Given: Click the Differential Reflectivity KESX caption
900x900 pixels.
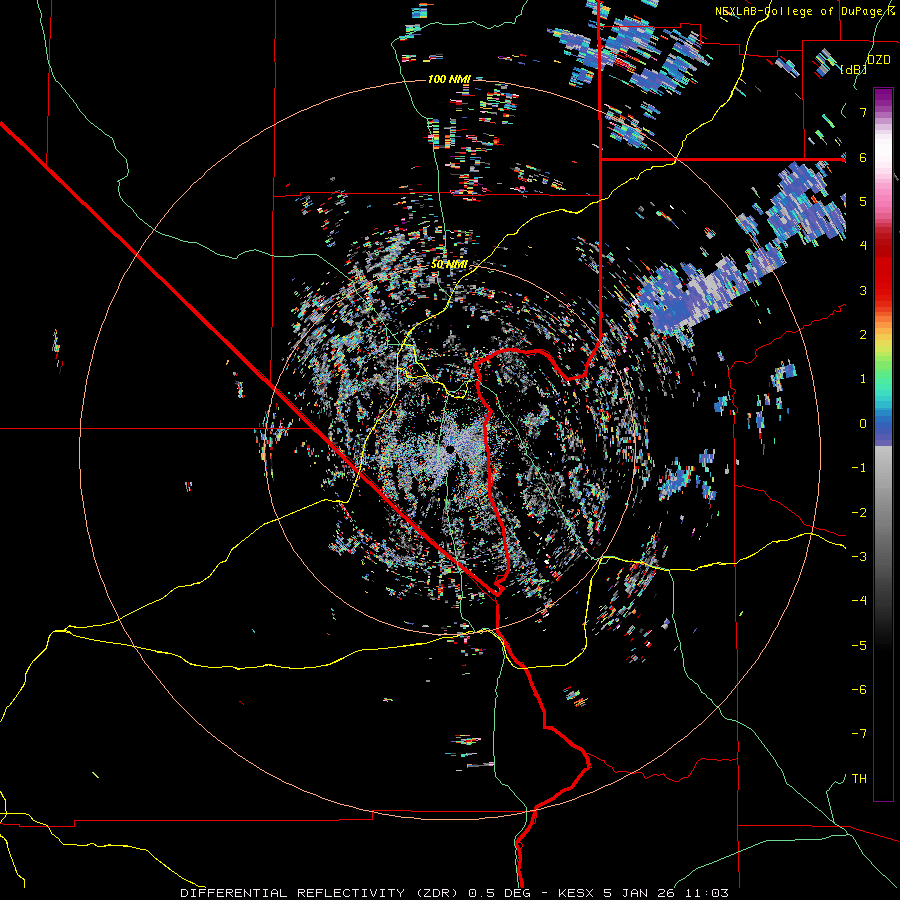Looking at the screenshot, I should [455, 893].
